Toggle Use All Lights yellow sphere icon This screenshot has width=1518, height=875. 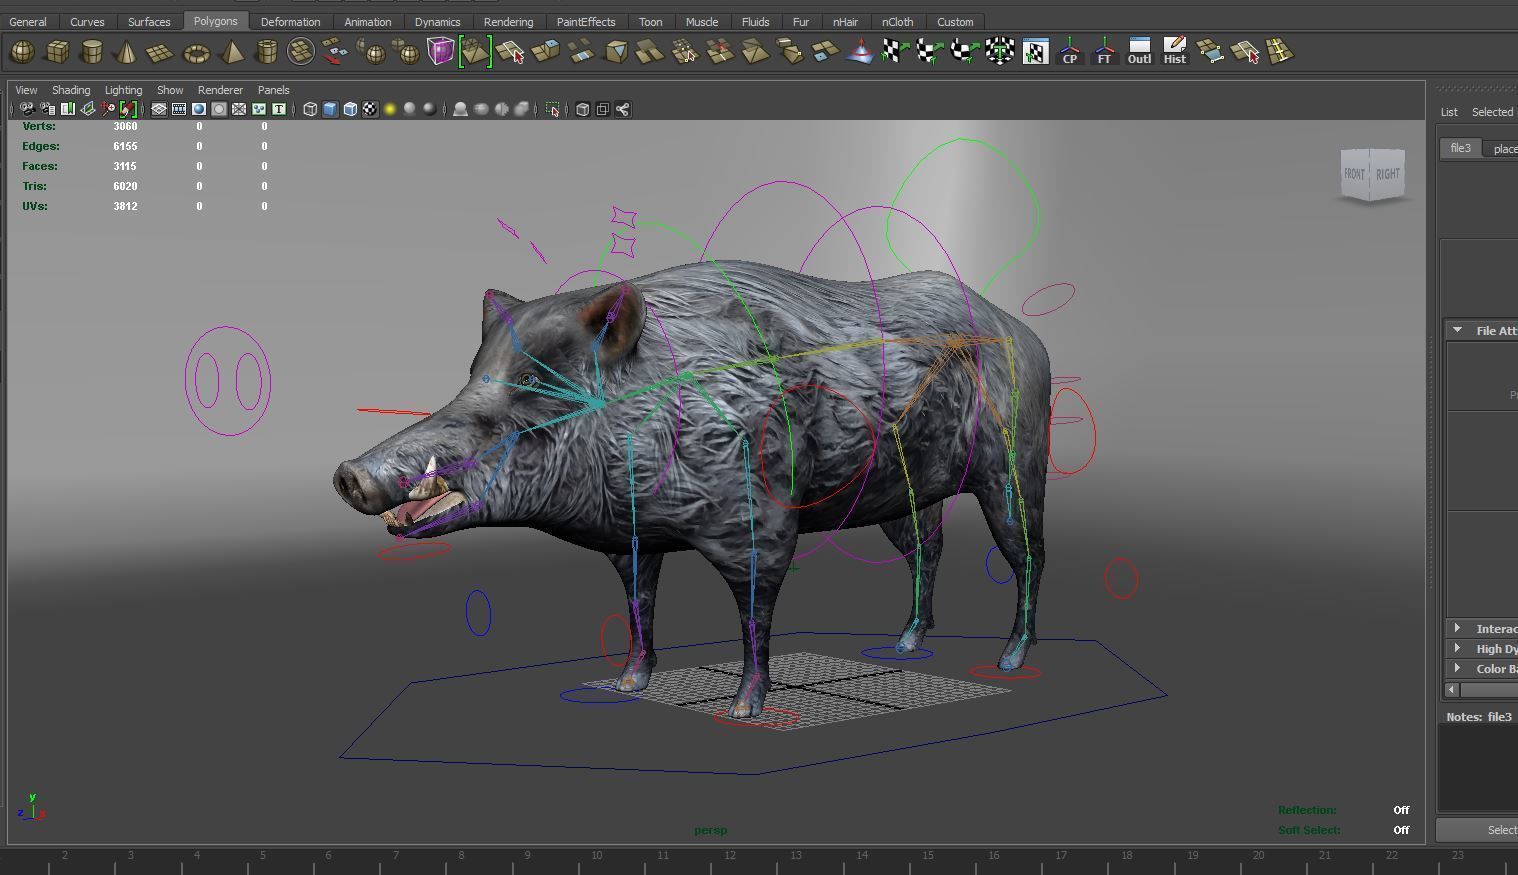(x=390, y=109)
